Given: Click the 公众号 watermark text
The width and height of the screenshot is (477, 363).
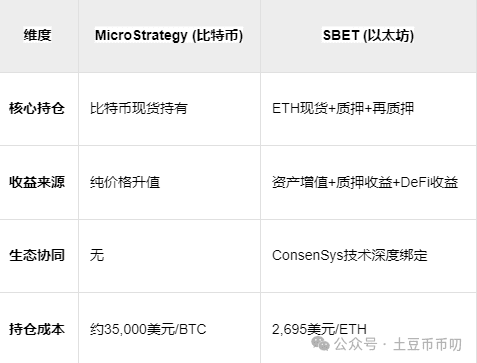Looking at the screenshot, I should [x=356, y=344].
